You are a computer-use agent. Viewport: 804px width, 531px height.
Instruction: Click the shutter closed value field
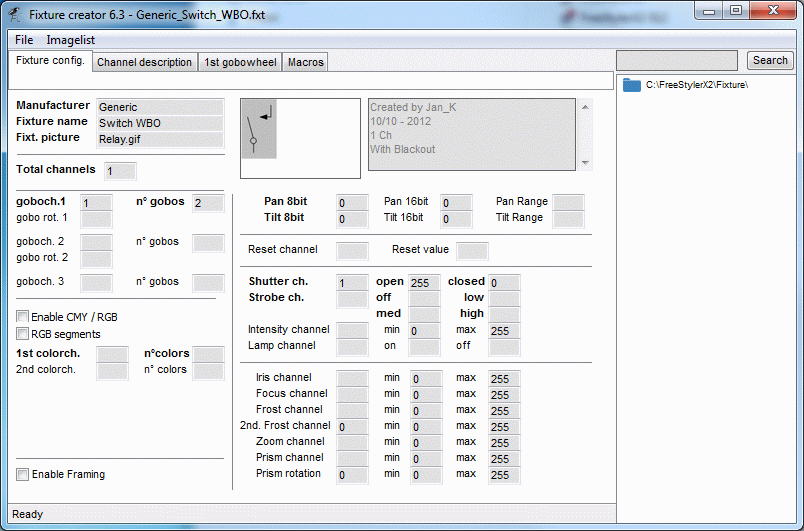[505, 283]
